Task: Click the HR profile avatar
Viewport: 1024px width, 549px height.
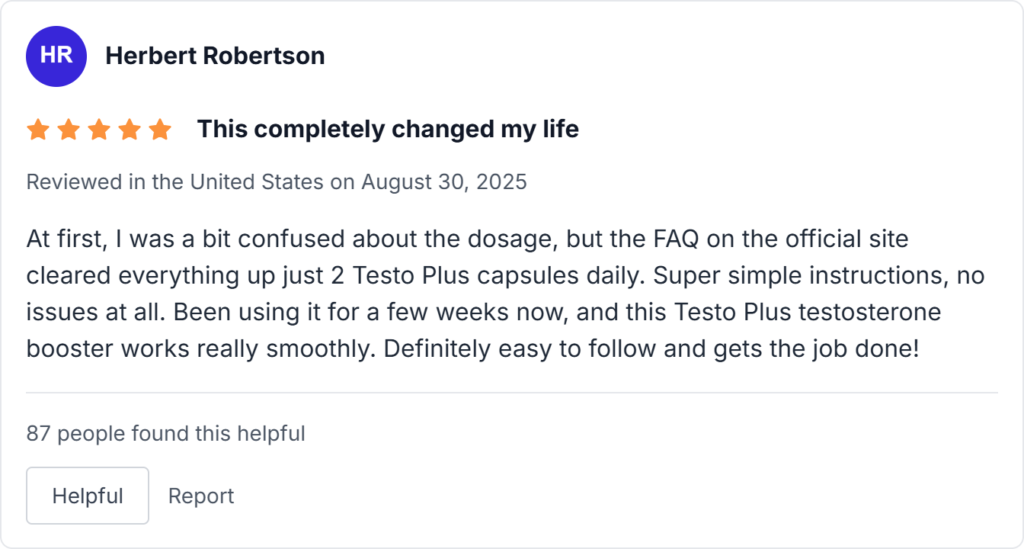Action: 56,56
